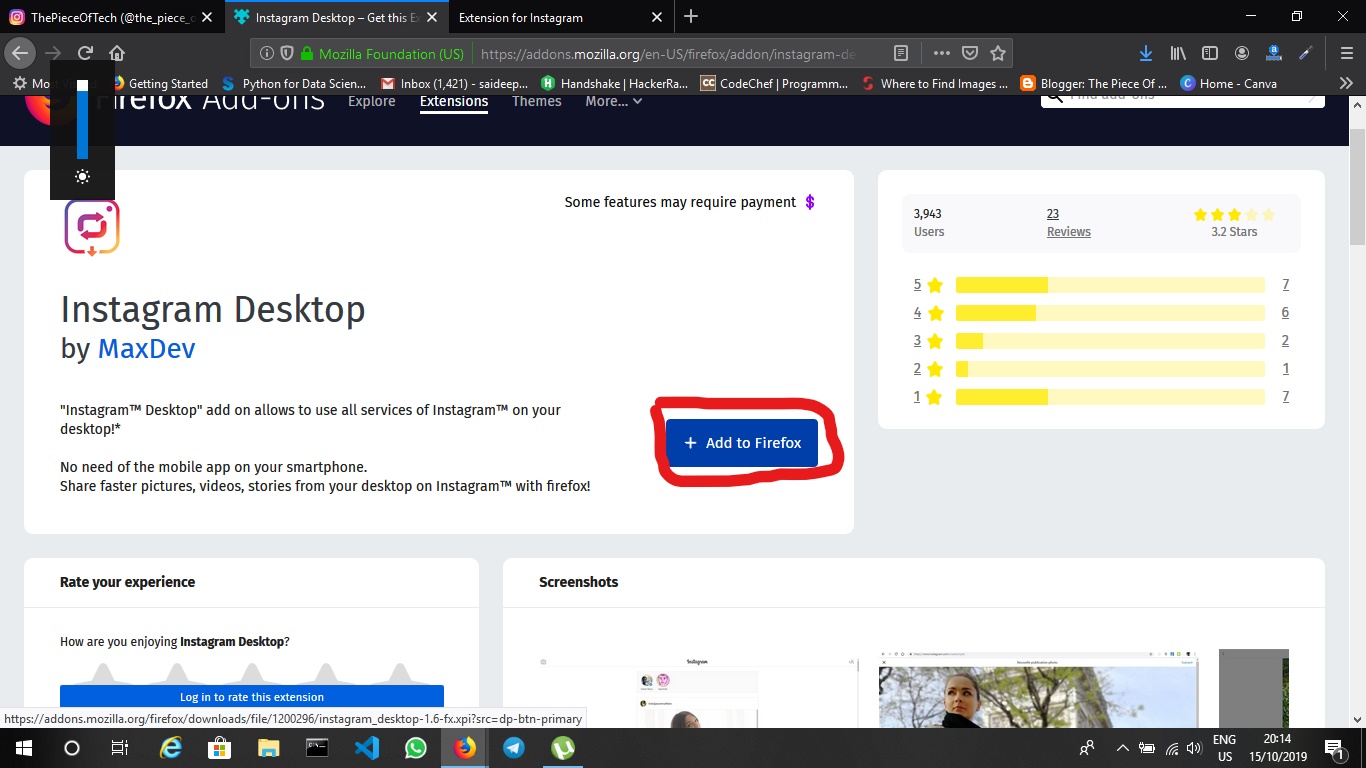
Task: Open the Explore section of Add-ons
Action: (372, 101)
